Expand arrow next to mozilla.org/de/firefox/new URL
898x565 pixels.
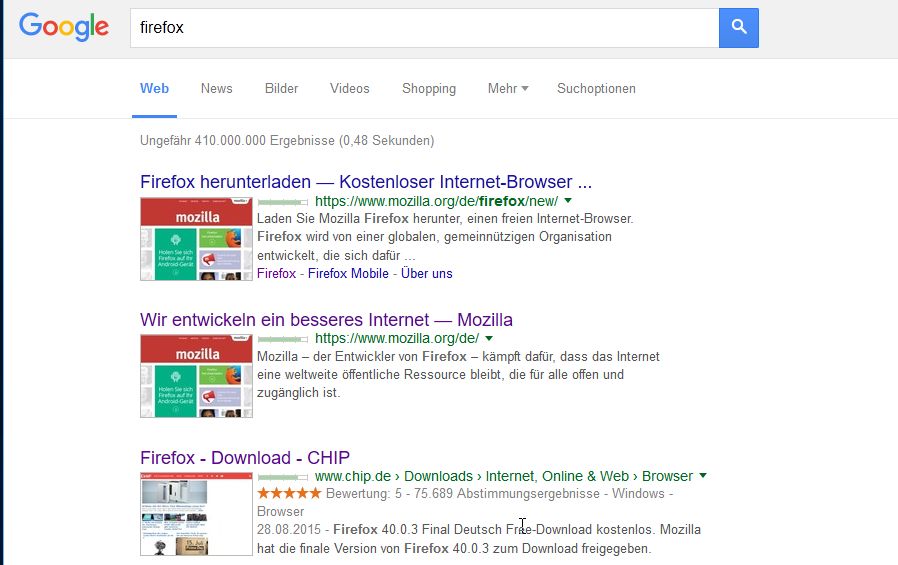[568, 201]
